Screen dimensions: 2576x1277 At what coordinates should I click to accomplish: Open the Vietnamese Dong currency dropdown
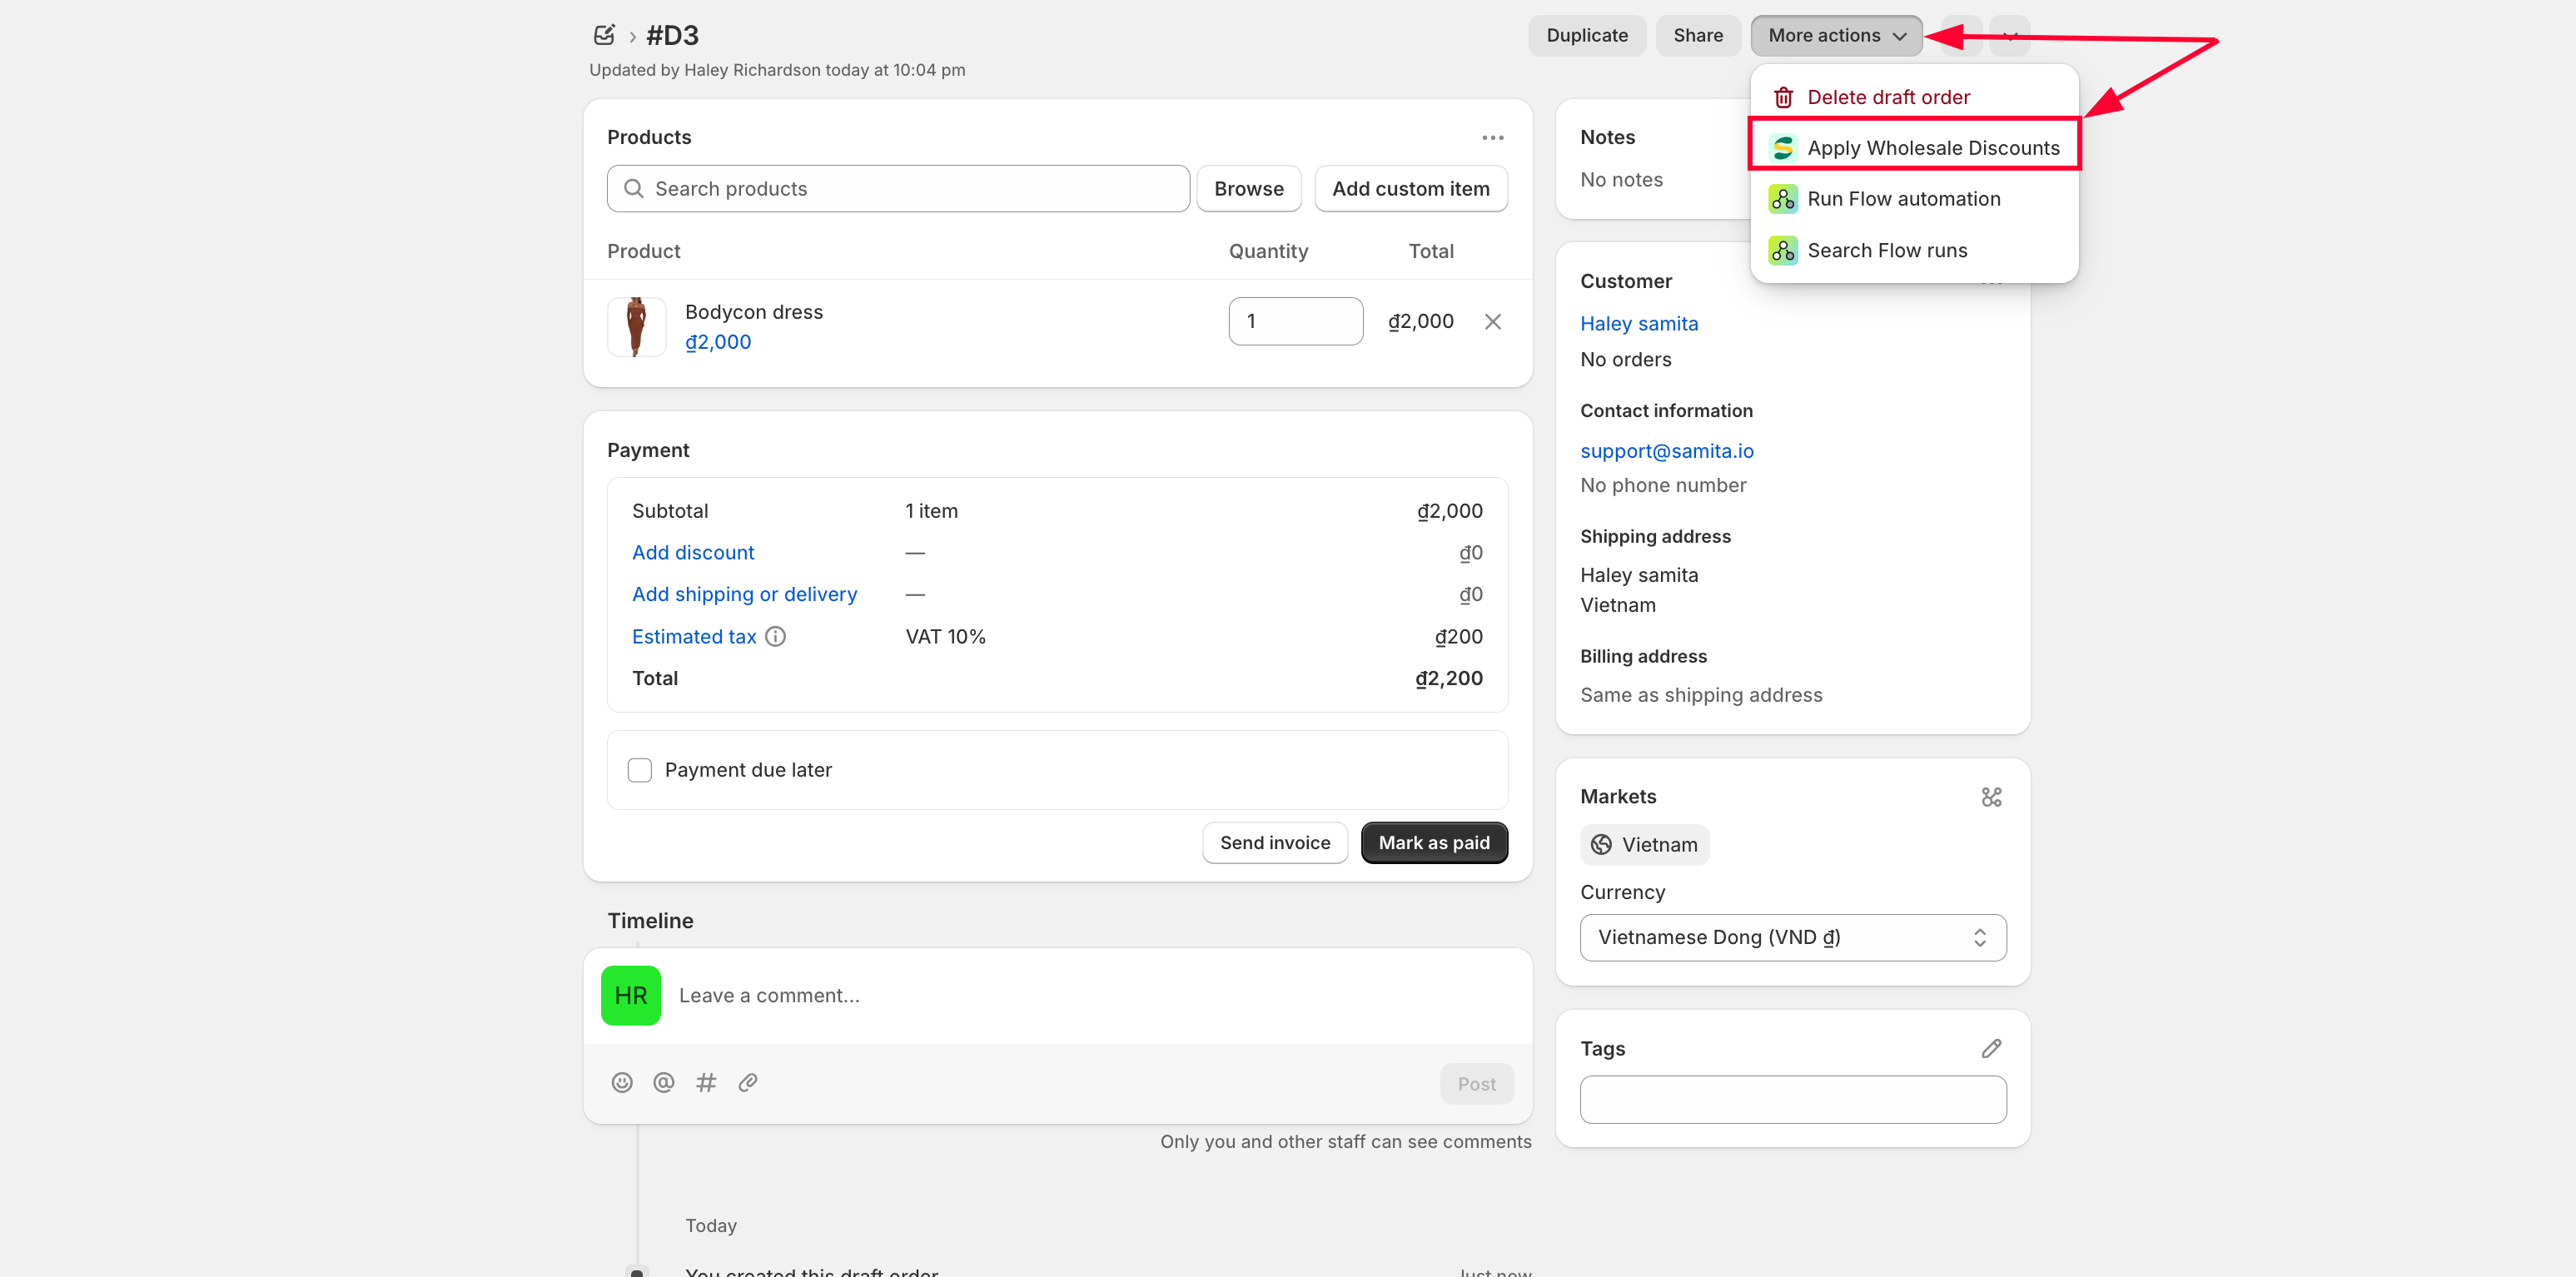pyautogui.click(x=1792, y=937)
